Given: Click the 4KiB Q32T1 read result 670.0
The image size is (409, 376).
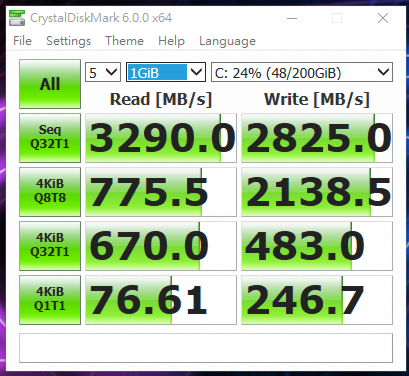Looking at the screenshot, I should tap(161, 246).
